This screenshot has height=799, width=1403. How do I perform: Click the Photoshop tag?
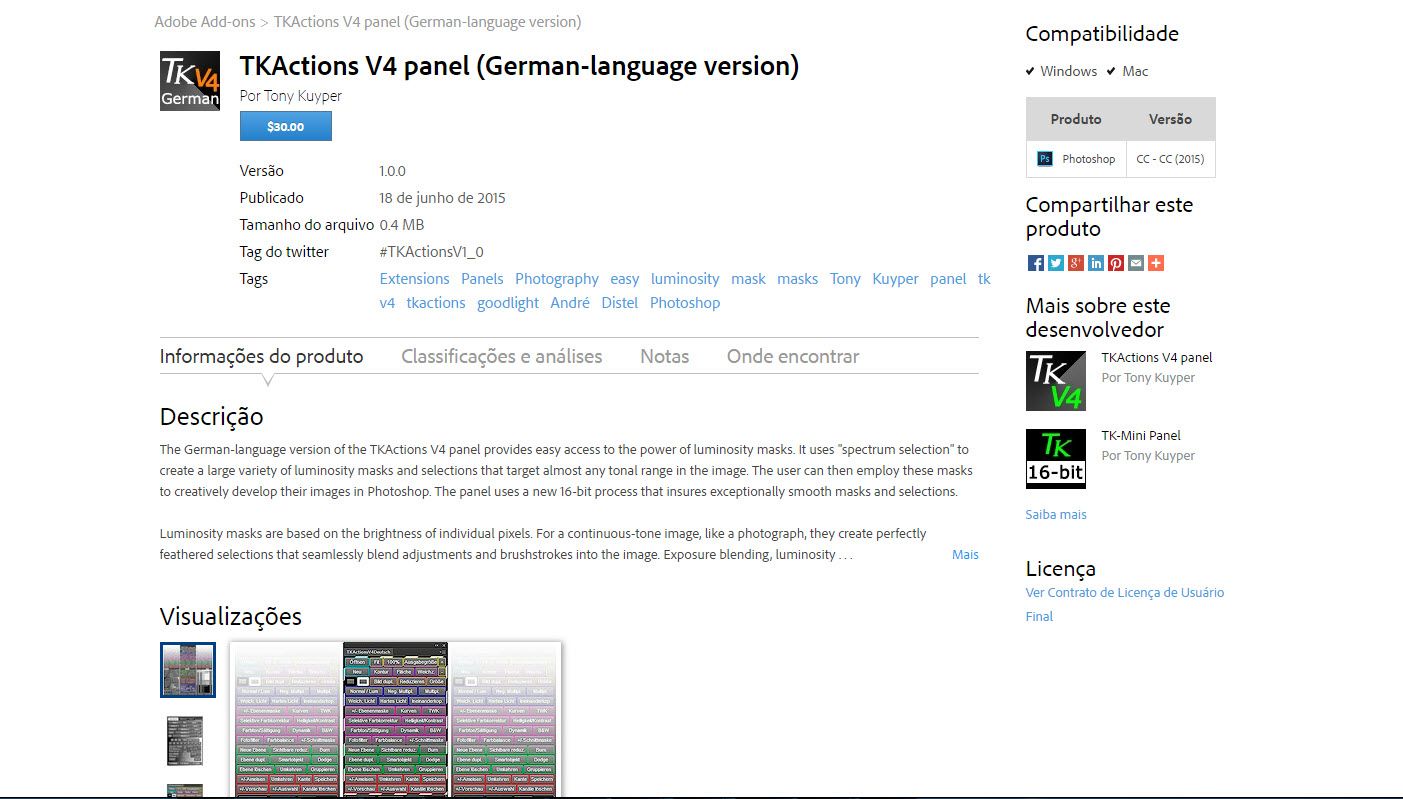pyautogui.click(x=685, y=303)
